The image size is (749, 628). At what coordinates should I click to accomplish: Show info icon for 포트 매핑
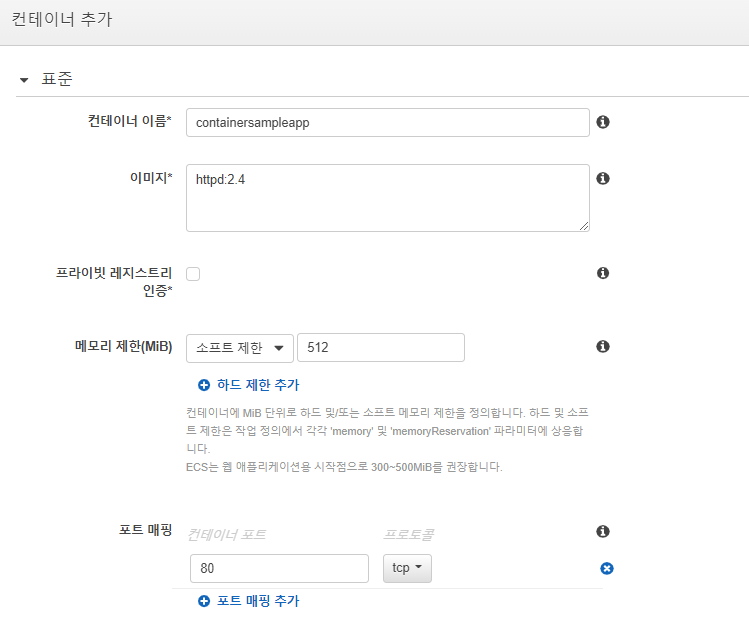pyautogui.click(x=603, y=531)
